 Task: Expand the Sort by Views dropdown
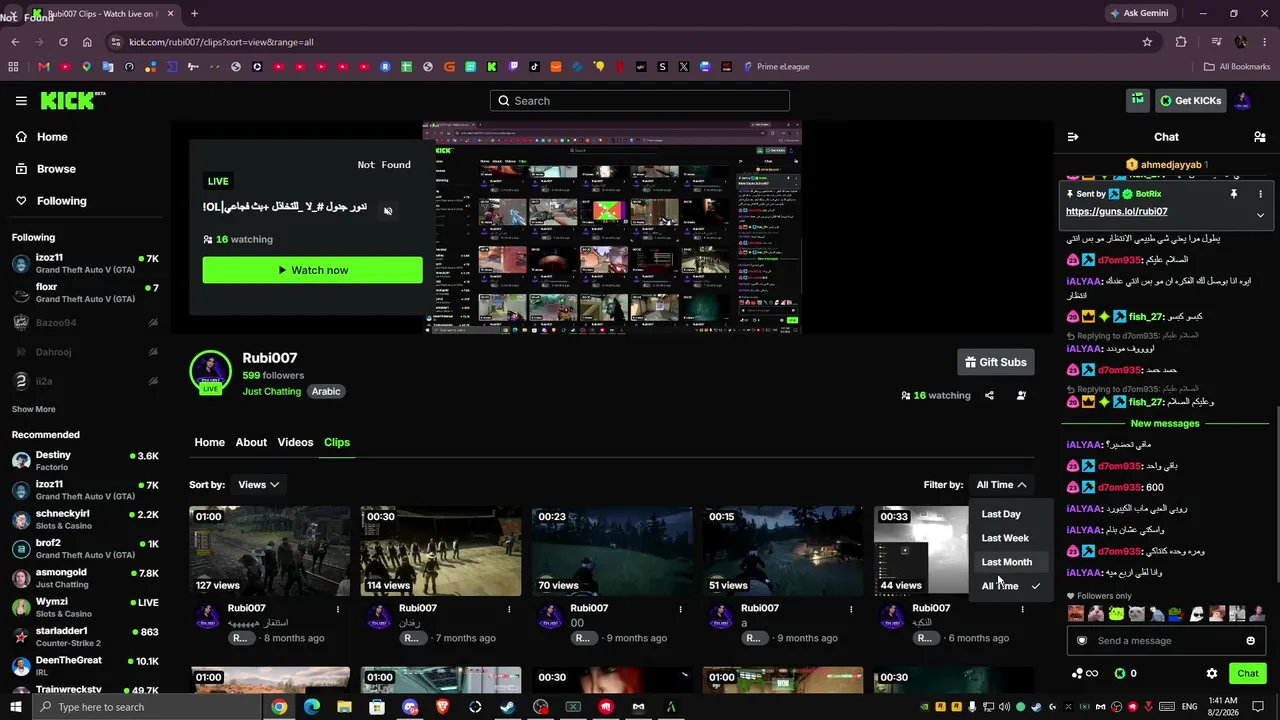258,485
